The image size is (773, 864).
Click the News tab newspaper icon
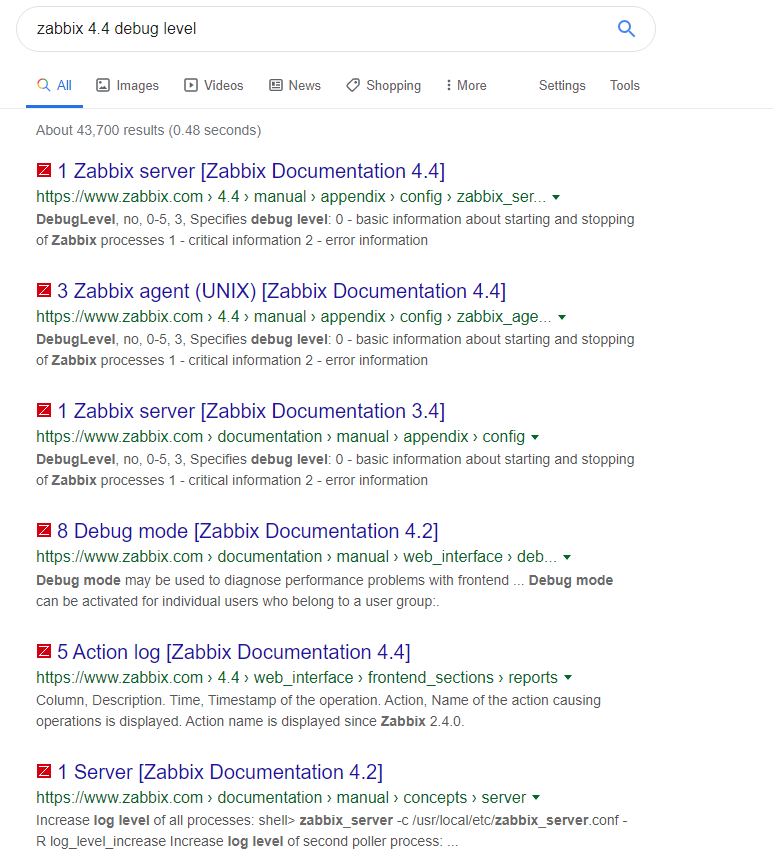pyautogui.click(x=275, y=85)
